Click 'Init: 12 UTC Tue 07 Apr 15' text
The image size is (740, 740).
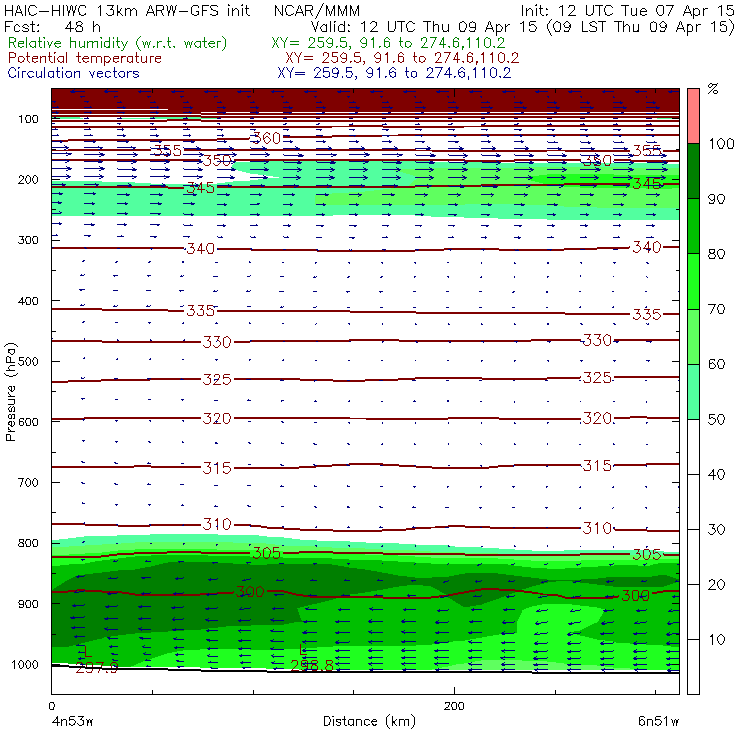click(627, 11)
